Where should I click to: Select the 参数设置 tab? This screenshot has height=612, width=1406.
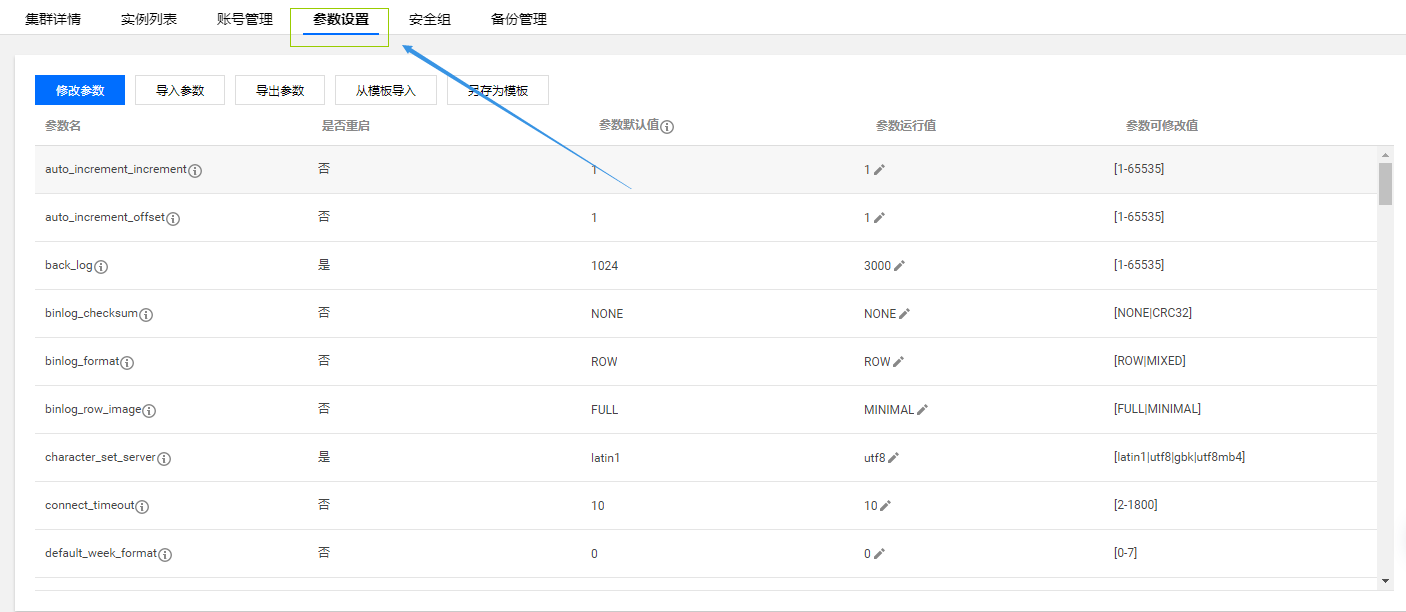click(x=341, y=19)
